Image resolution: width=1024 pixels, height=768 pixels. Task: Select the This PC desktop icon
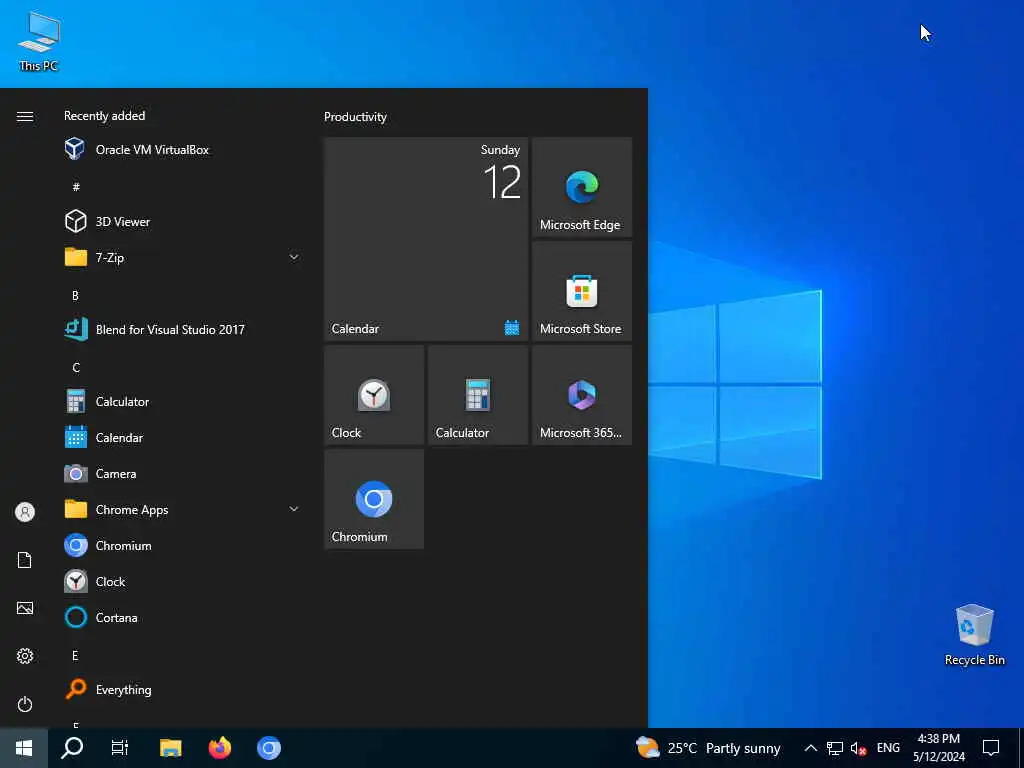coord(39,41)
